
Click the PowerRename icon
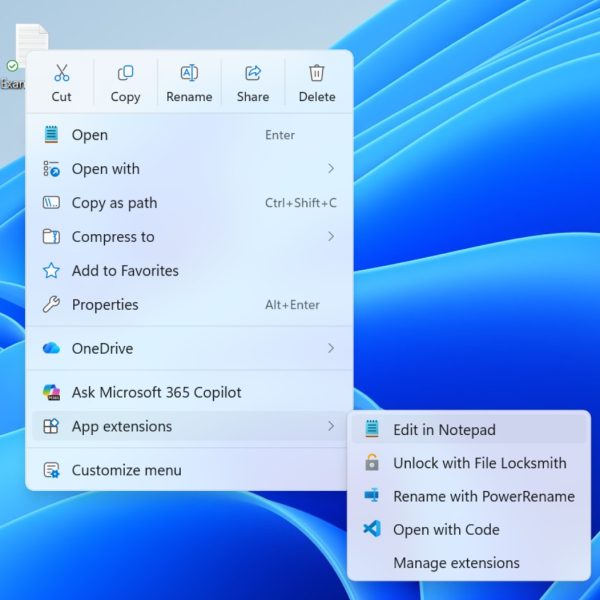pos(372,496)
